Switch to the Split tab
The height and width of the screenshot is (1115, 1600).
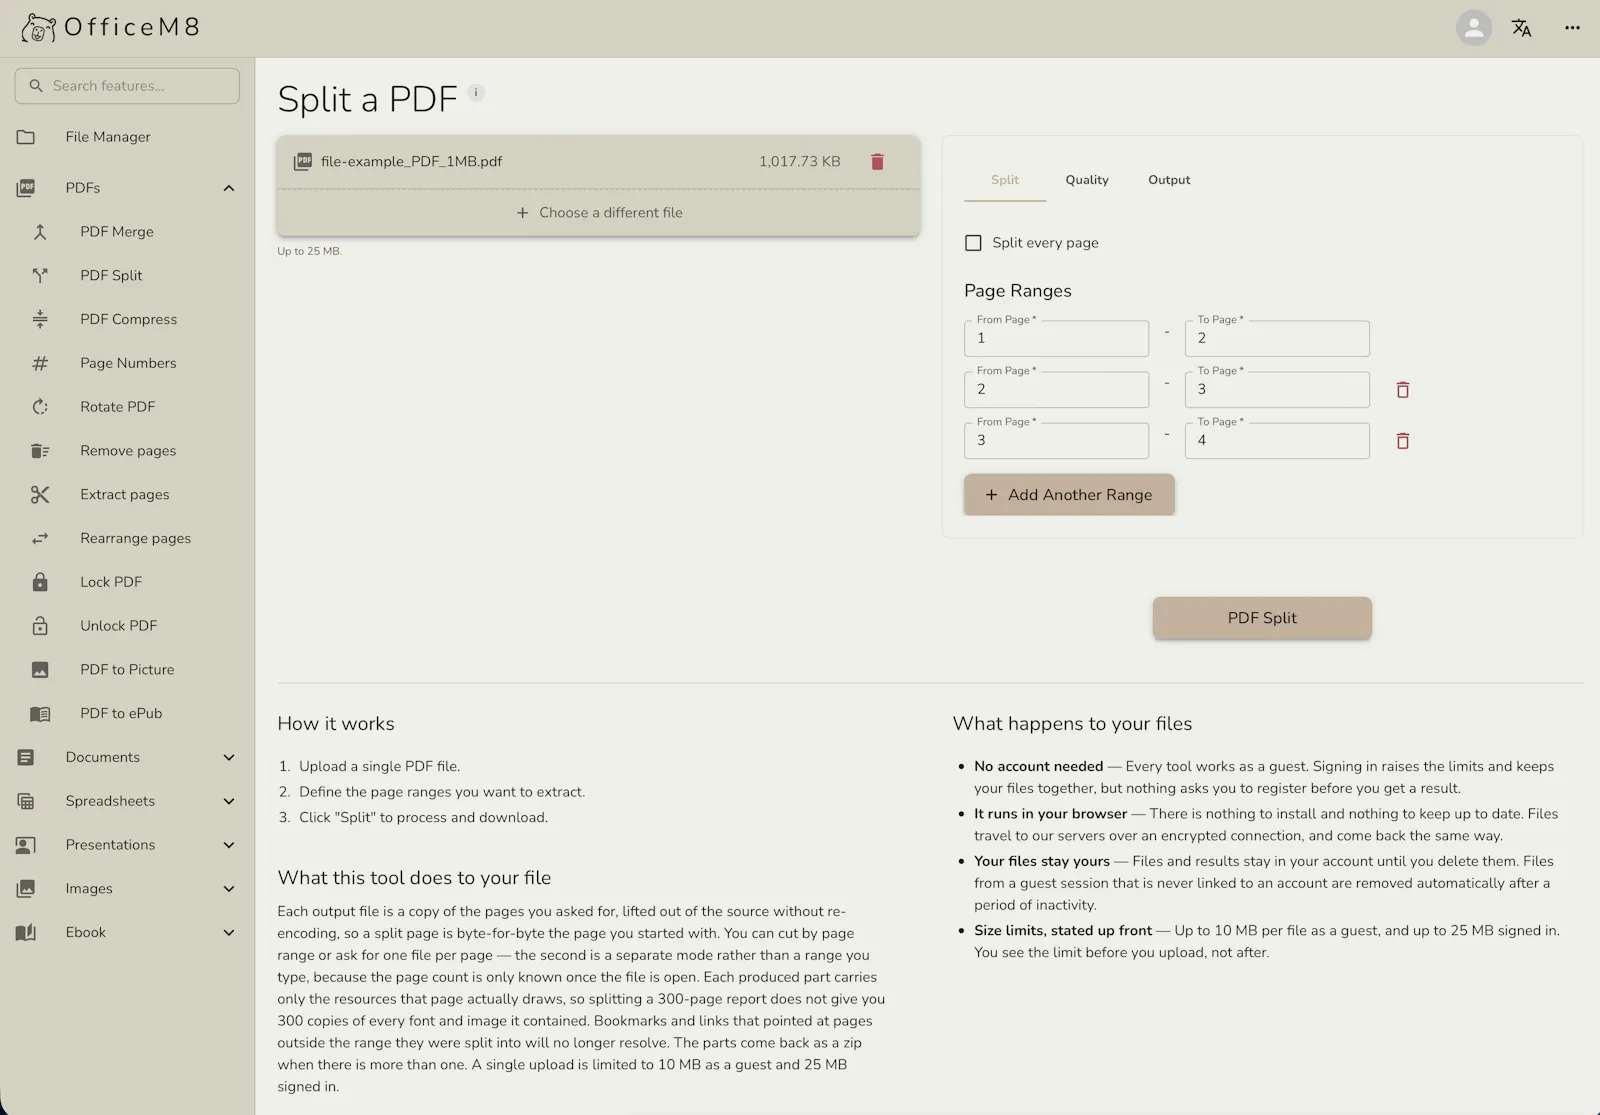[x=1005, y=180]
